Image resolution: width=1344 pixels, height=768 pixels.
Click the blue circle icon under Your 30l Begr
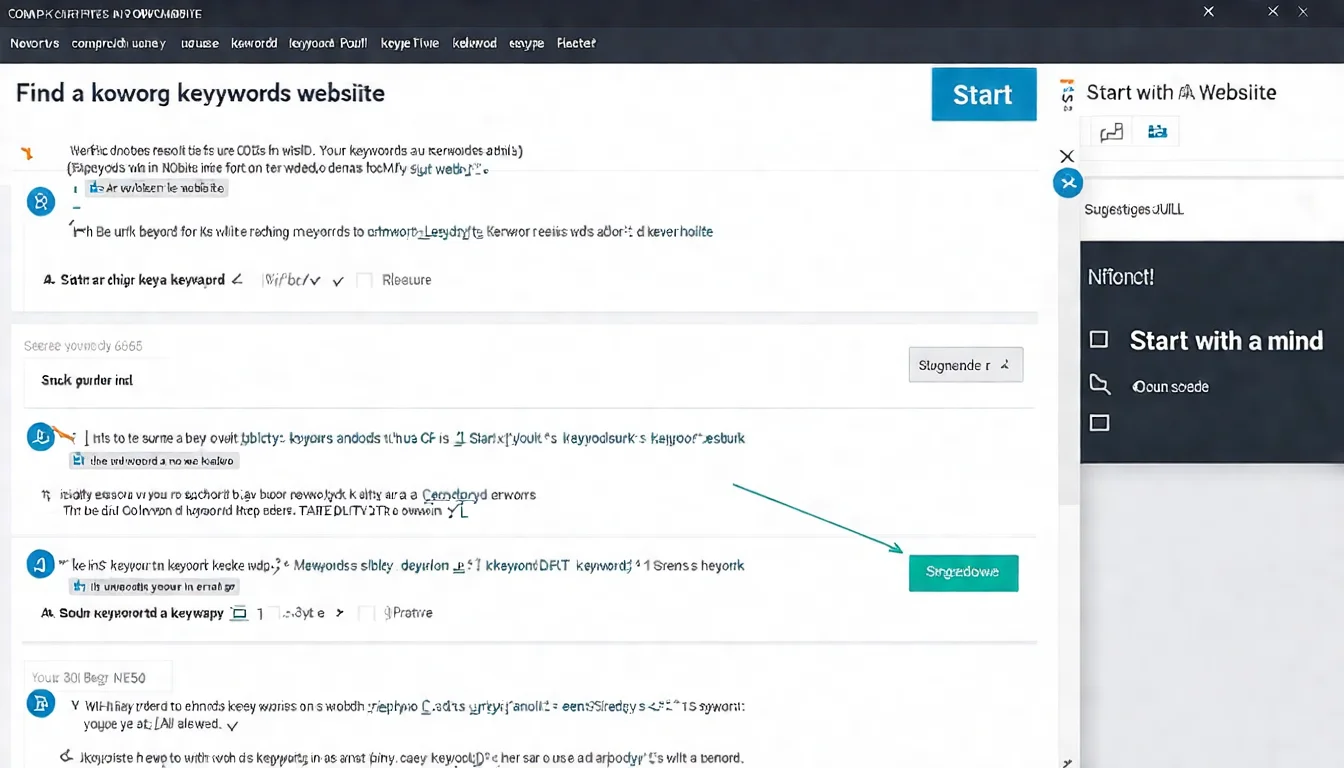point(41,704)
